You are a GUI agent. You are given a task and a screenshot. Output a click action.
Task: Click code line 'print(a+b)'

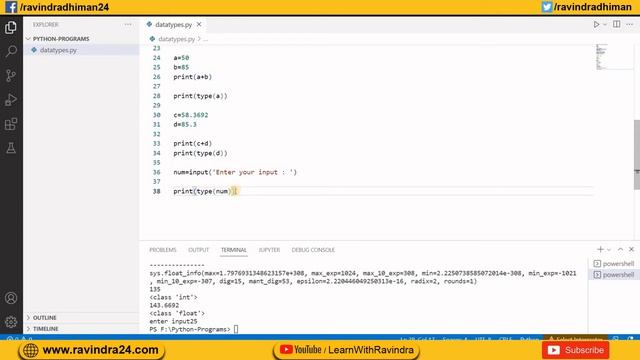point(192,77)
